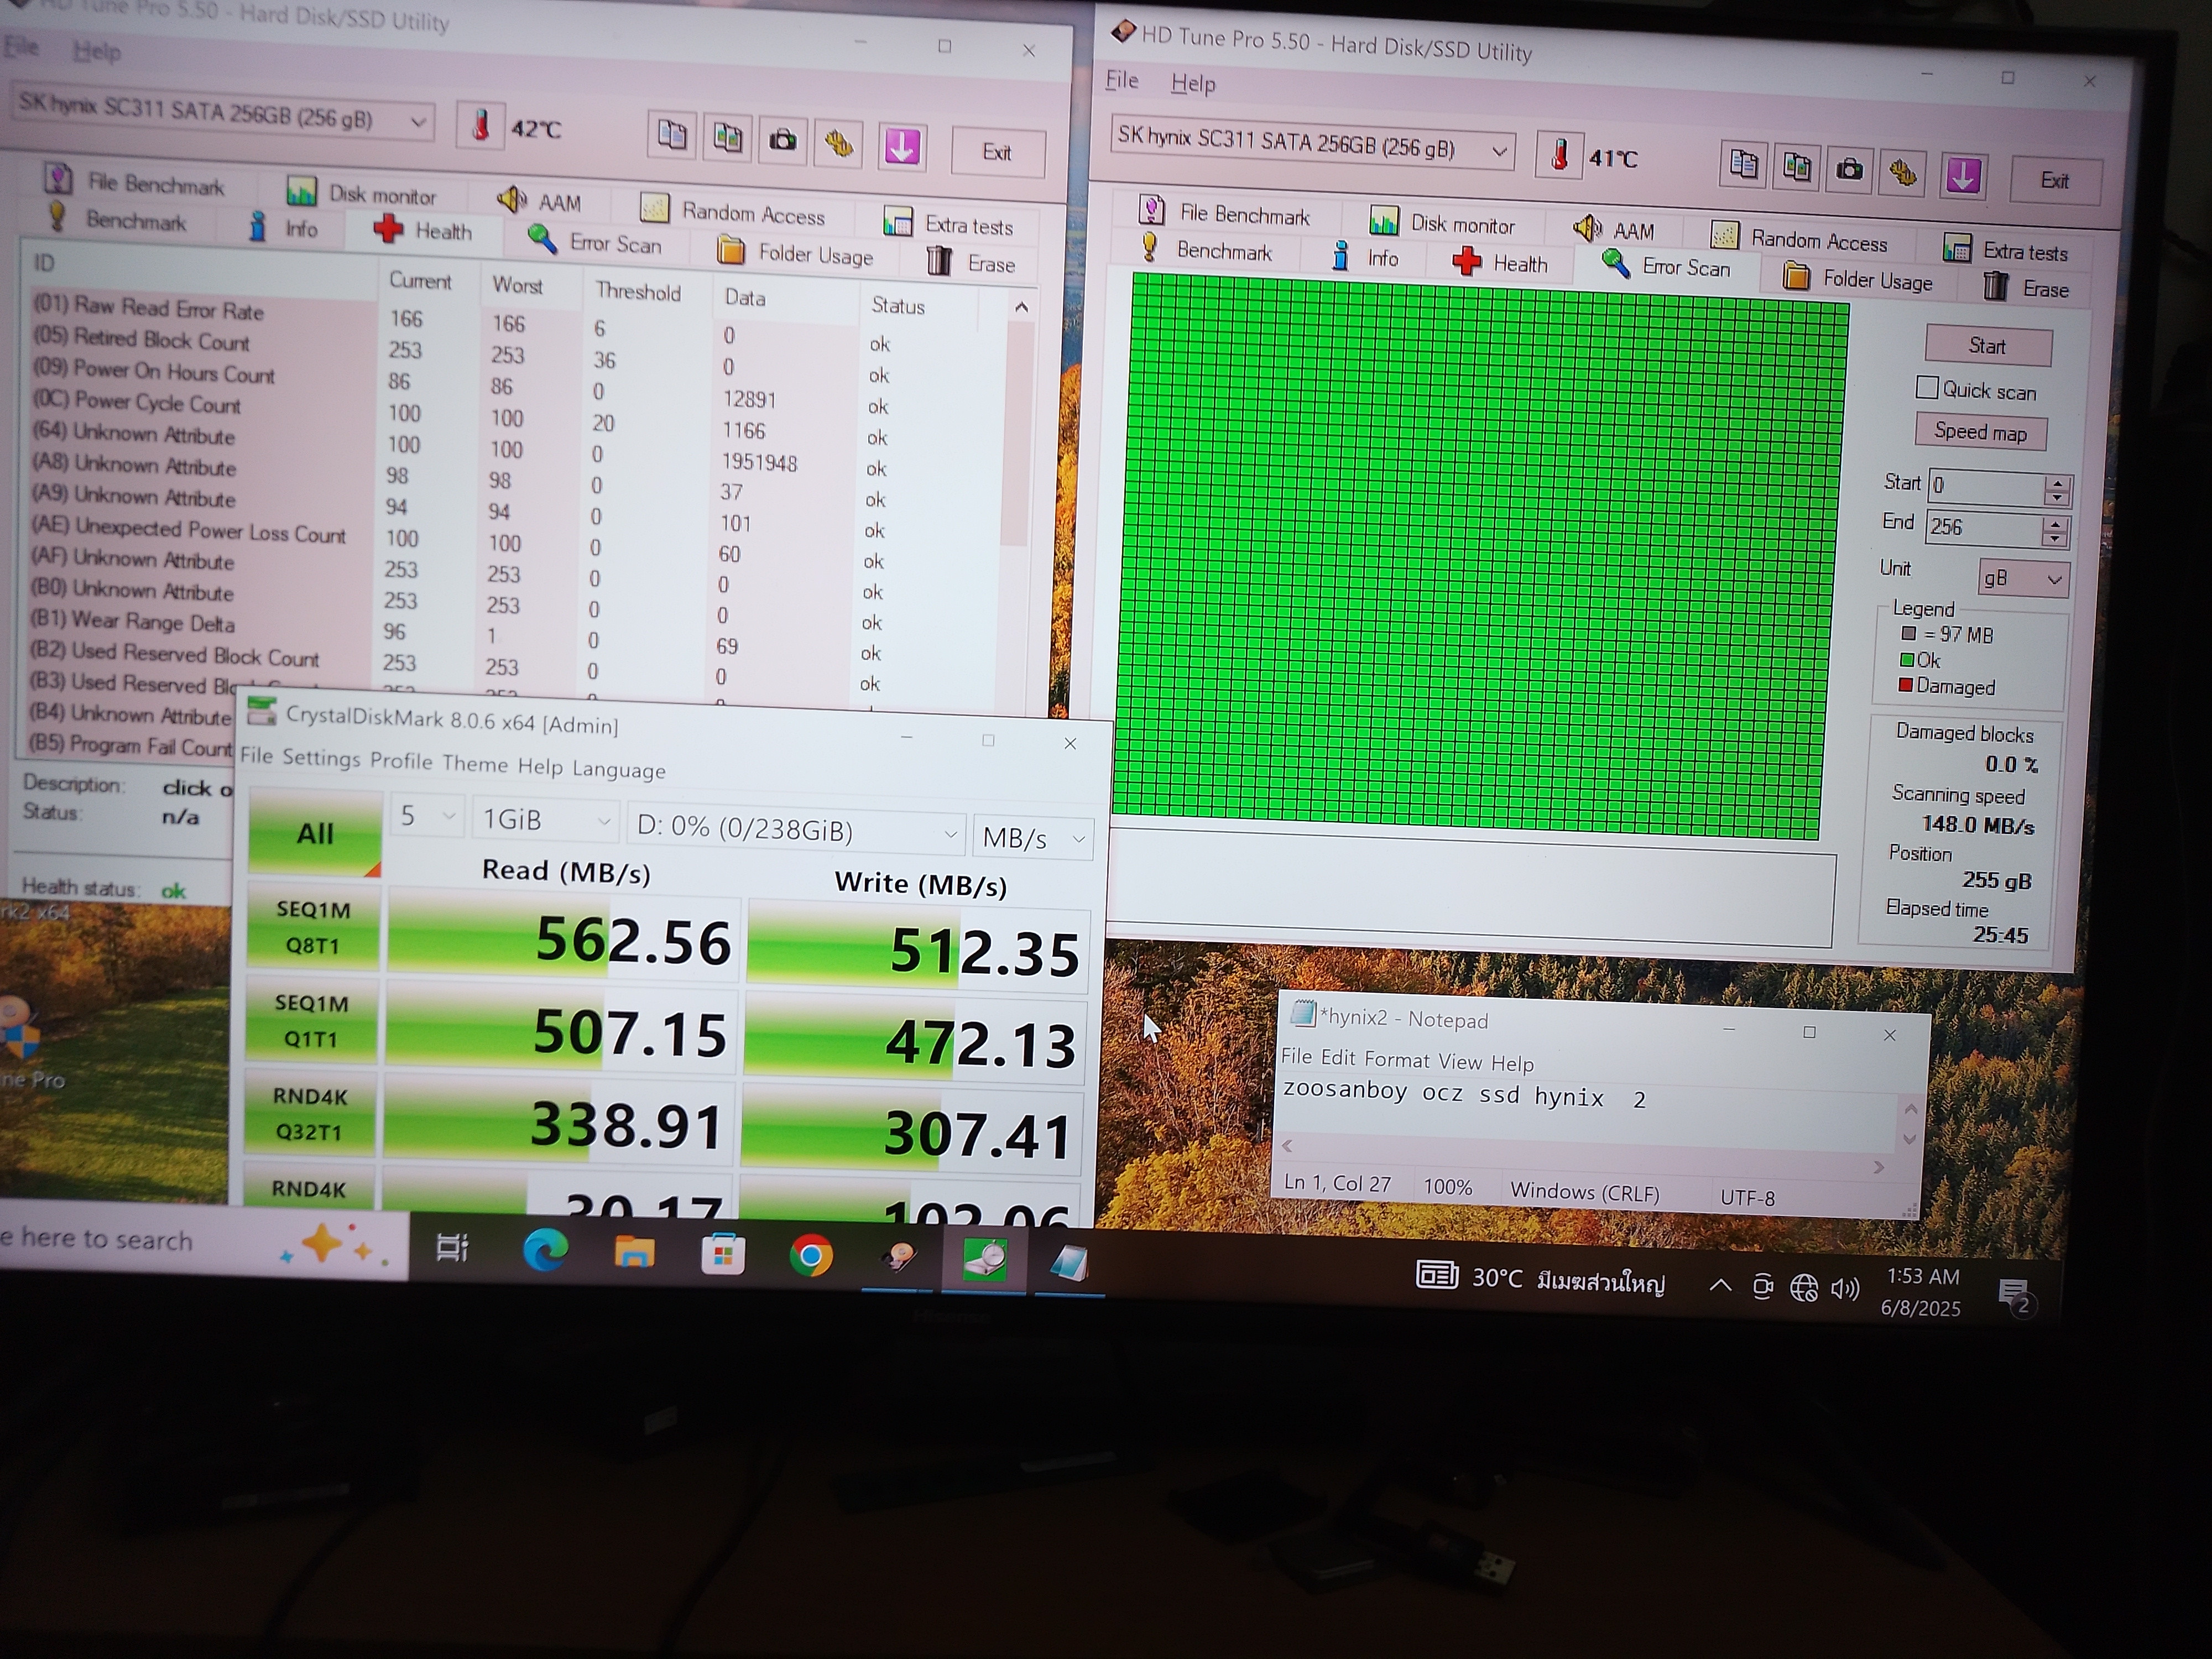Image resolution: width=2212 pixels, height=1659 pixels.
Task: Decrease End value with stepper arrow
Action: coord(2054,540)
